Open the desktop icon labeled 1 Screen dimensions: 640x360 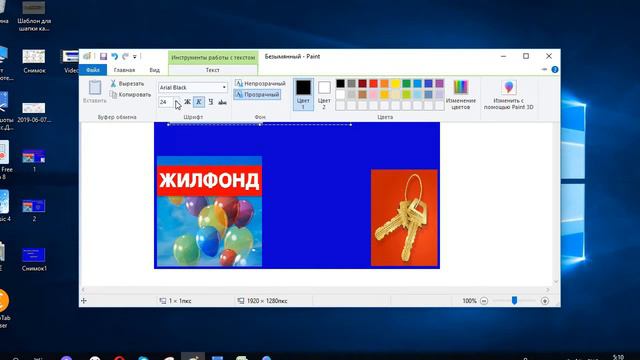click(x=34, y=161)
